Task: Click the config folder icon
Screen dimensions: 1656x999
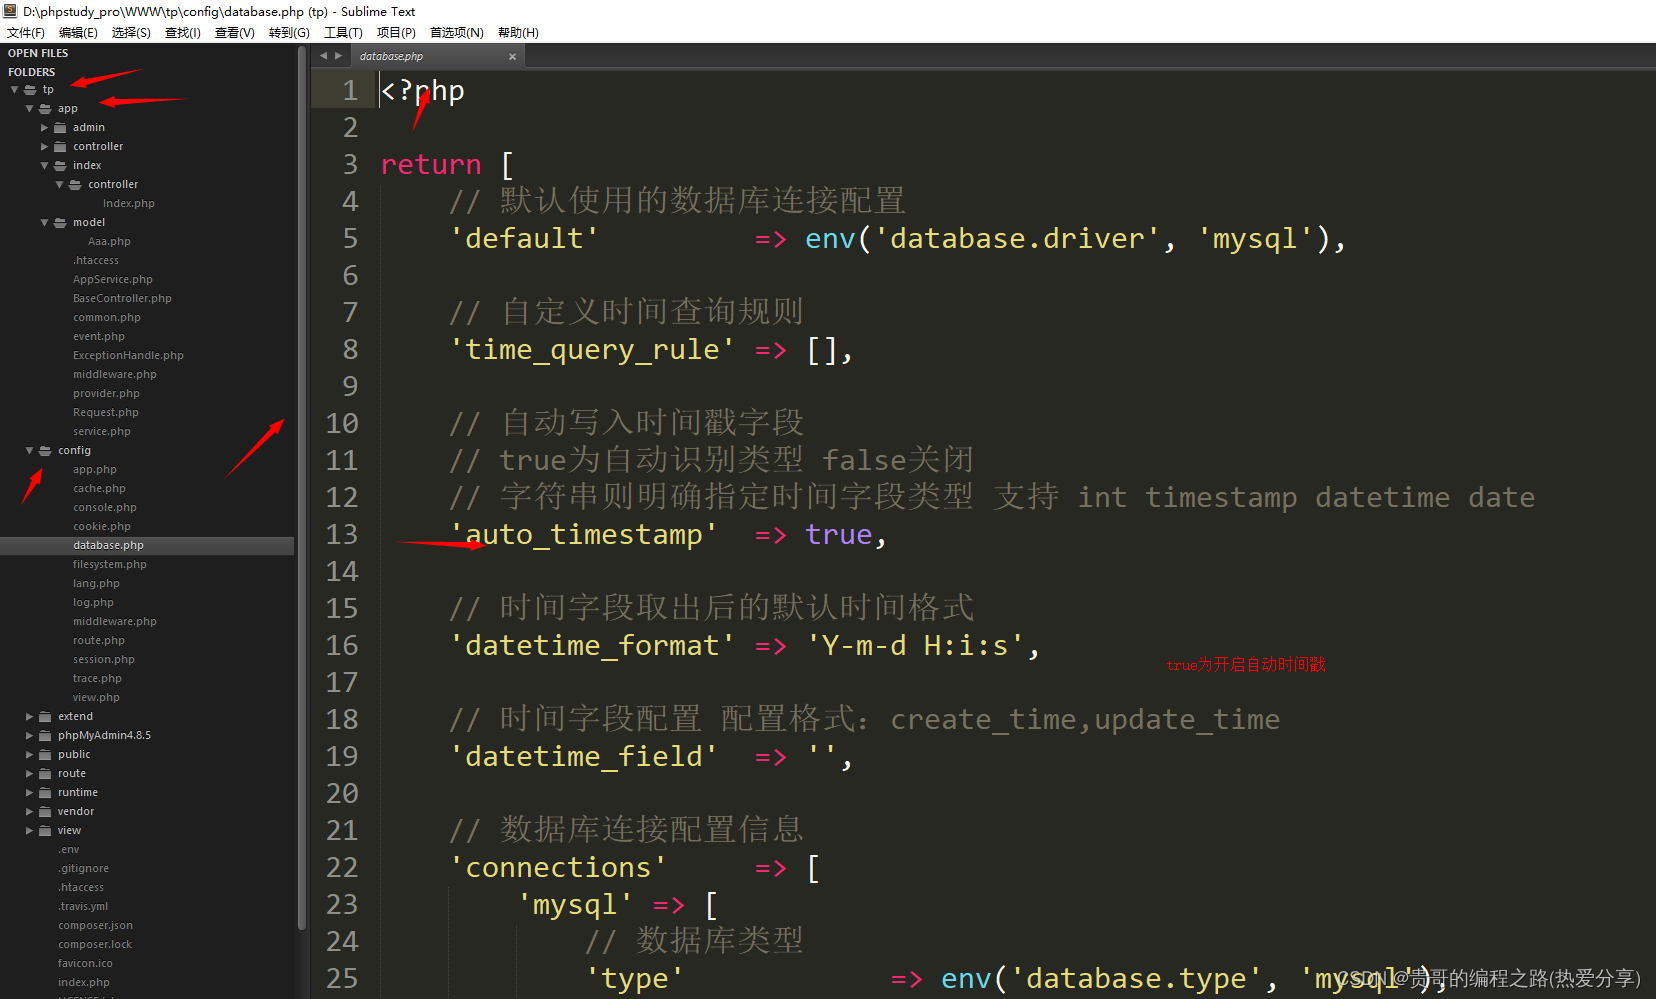Action: [x=45, y=451]
